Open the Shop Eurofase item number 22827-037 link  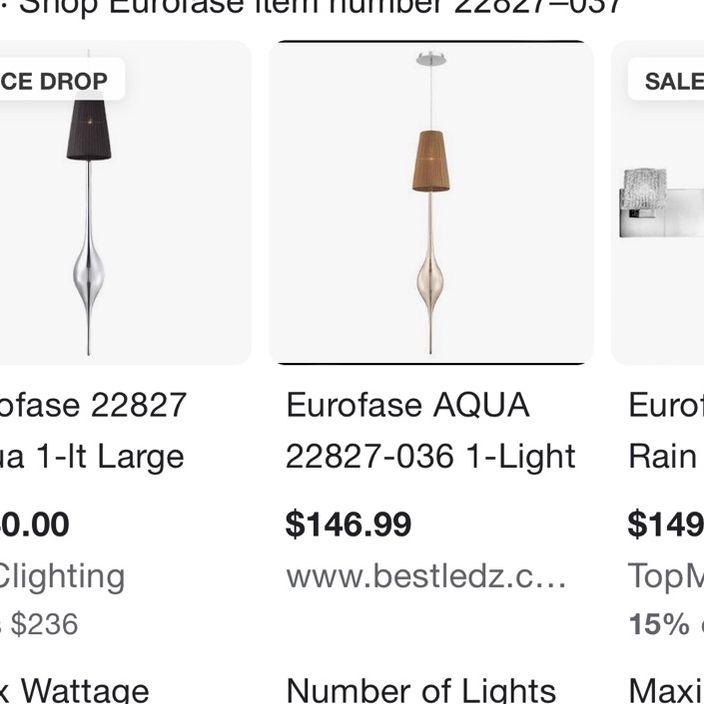pos(320,7)
